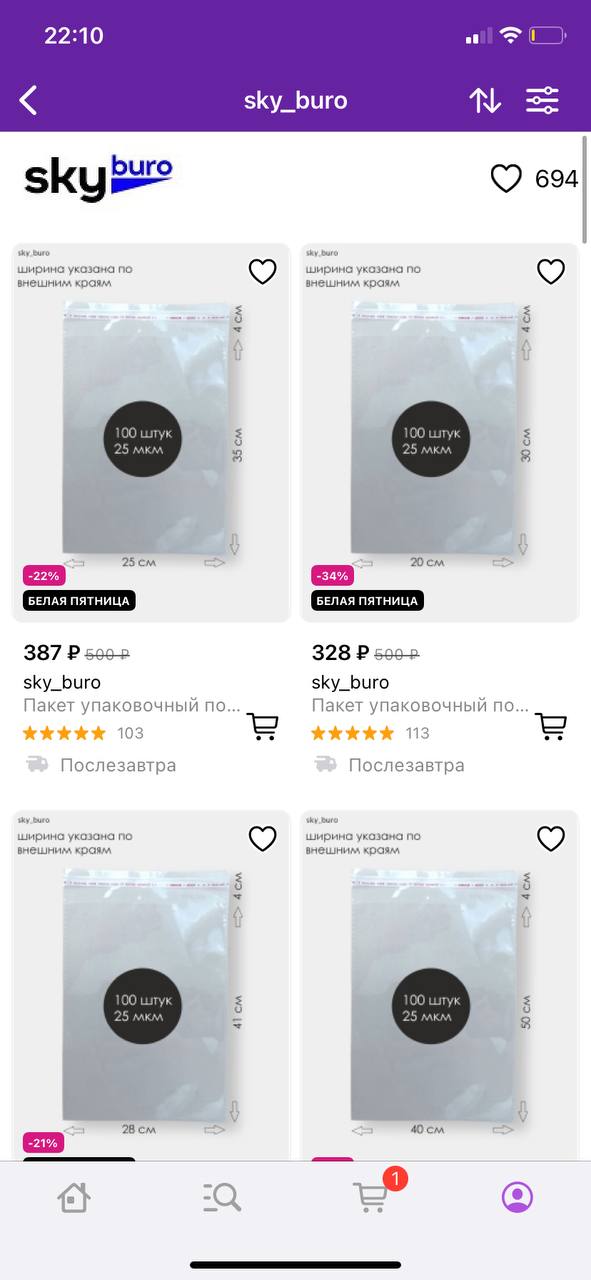Image resolution: width=591 pixels, height=1280 pixels.
Task: Open the filters sliders icon
Action: click(543, 100)
